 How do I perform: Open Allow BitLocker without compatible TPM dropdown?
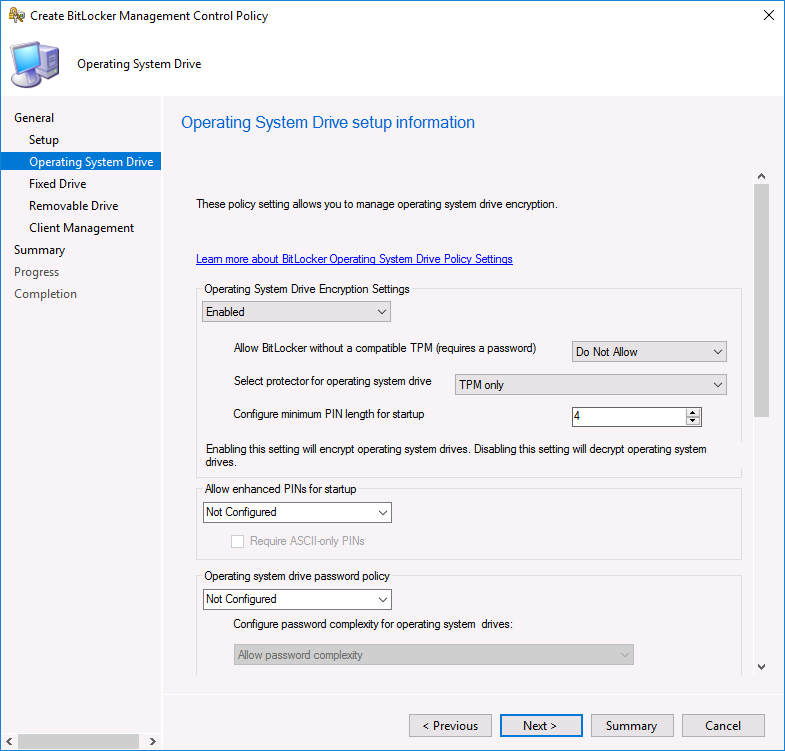coord(649,352)
